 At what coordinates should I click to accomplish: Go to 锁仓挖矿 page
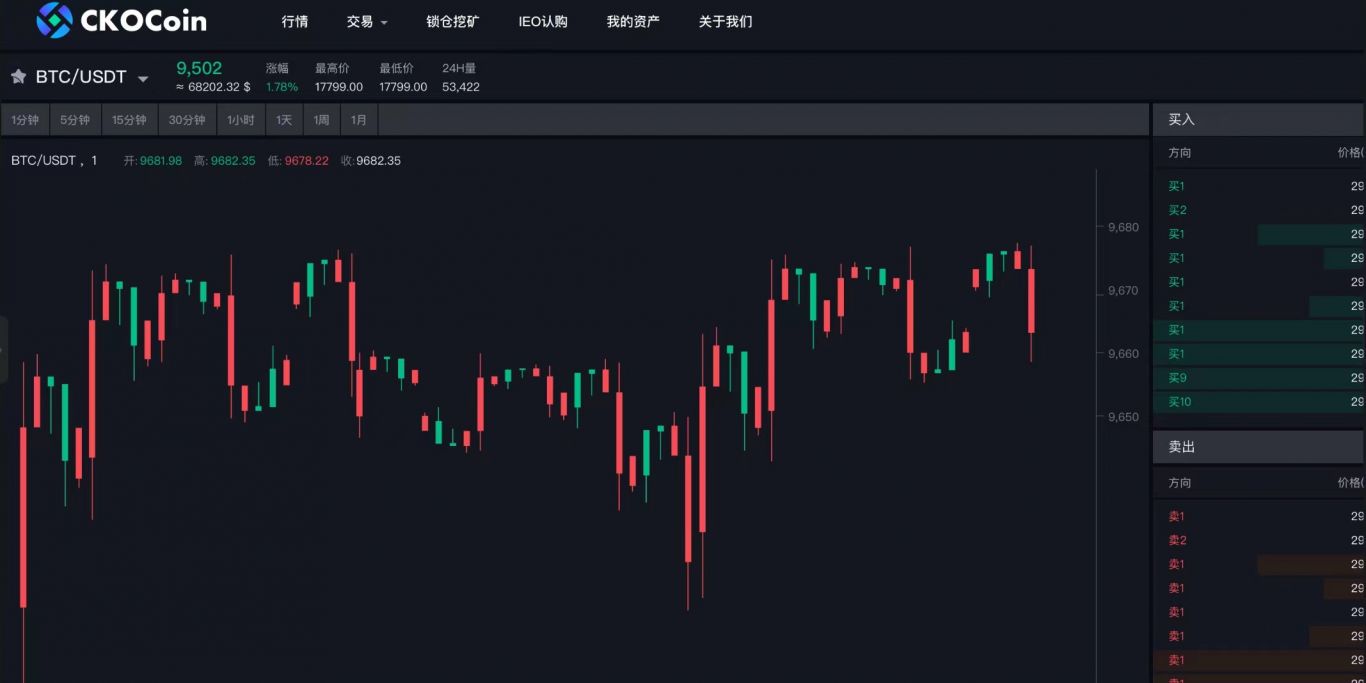pyautogui.click(x=453, y=21)
